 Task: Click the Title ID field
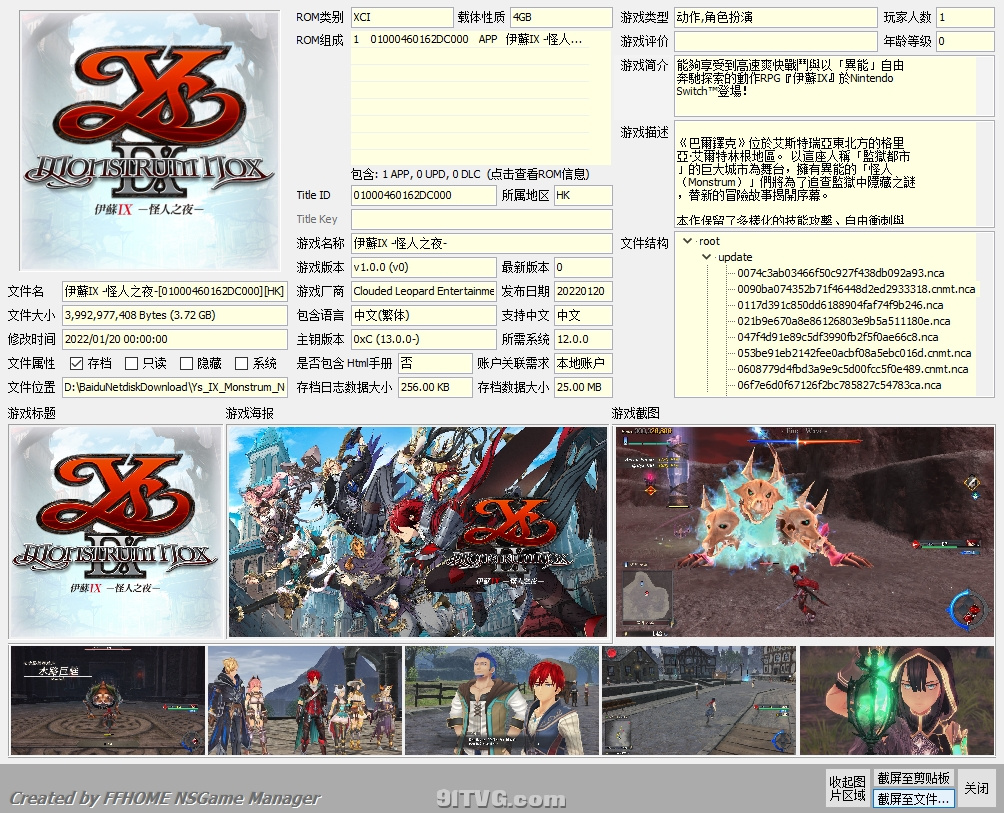423,195
